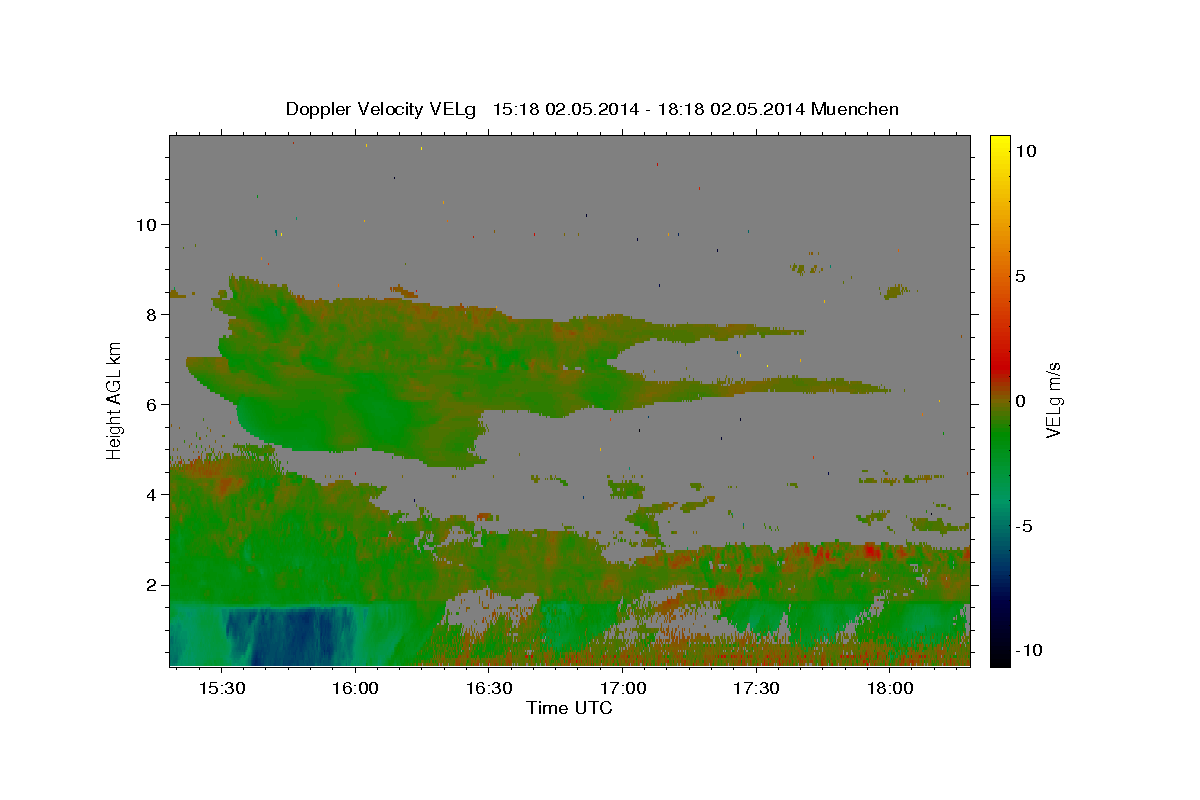This screenshot has height=800, width=1200.
Task: Click 'Muenchen' in the plot title
Action: [x=856, y=109]
